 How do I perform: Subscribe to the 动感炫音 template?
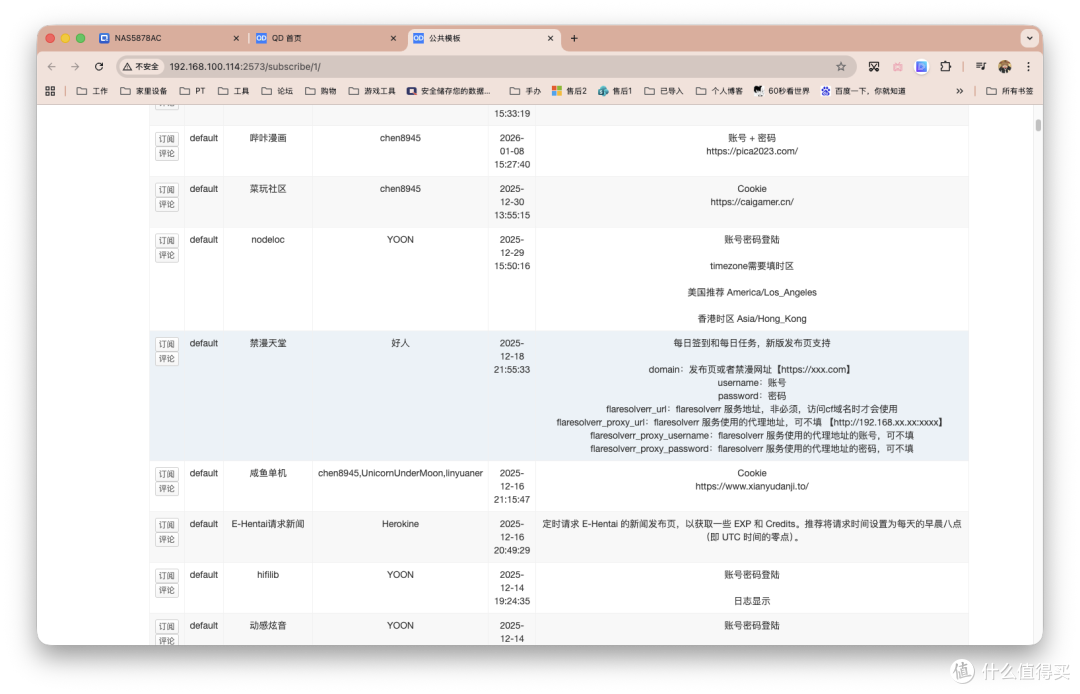[167, 627]
